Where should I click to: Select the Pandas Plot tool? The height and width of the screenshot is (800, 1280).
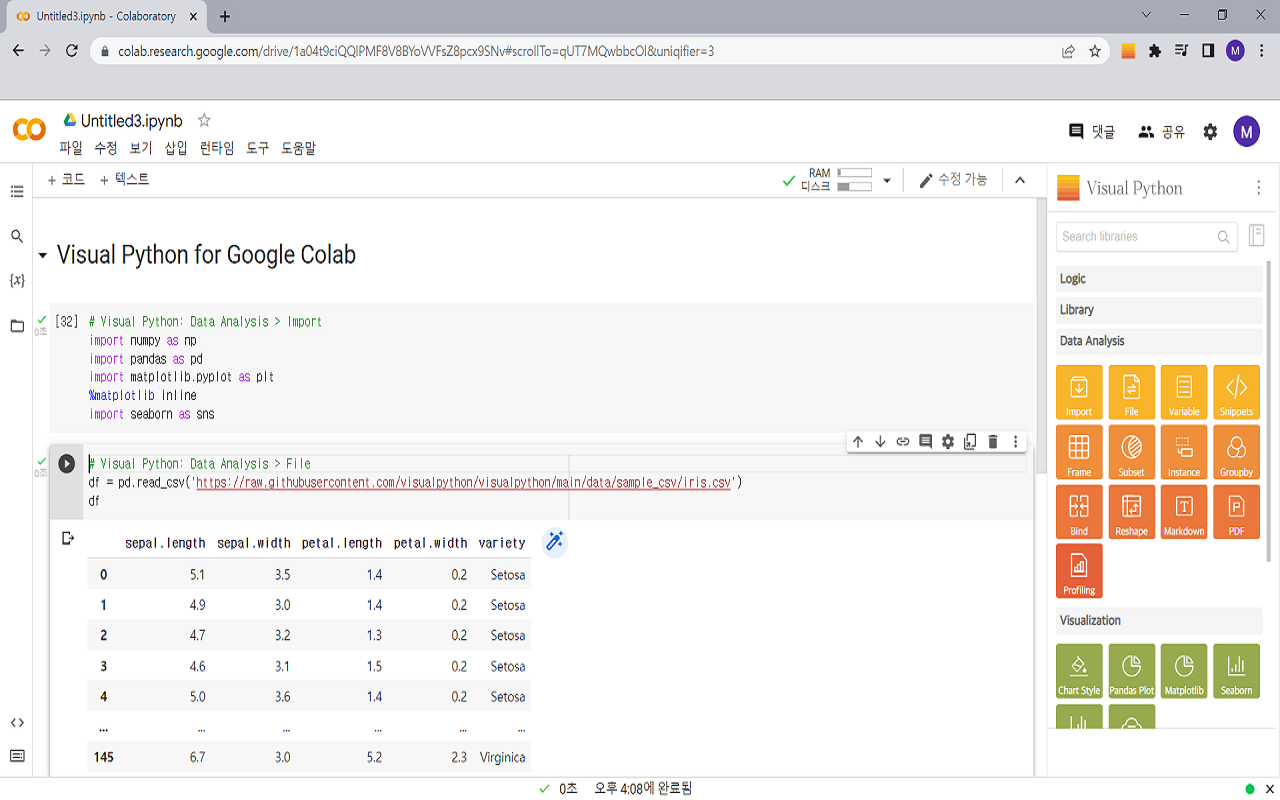pos(1131,671)
